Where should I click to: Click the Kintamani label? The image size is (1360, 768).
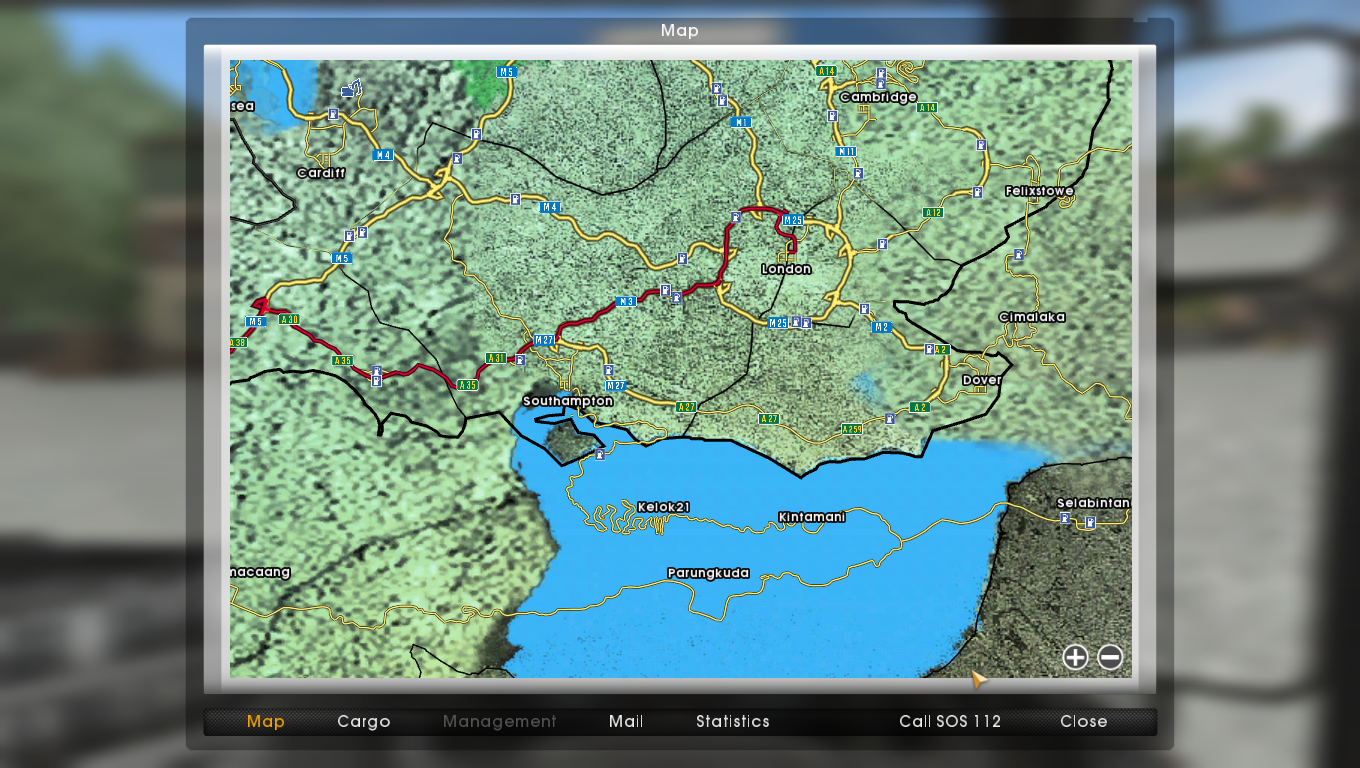812,517
